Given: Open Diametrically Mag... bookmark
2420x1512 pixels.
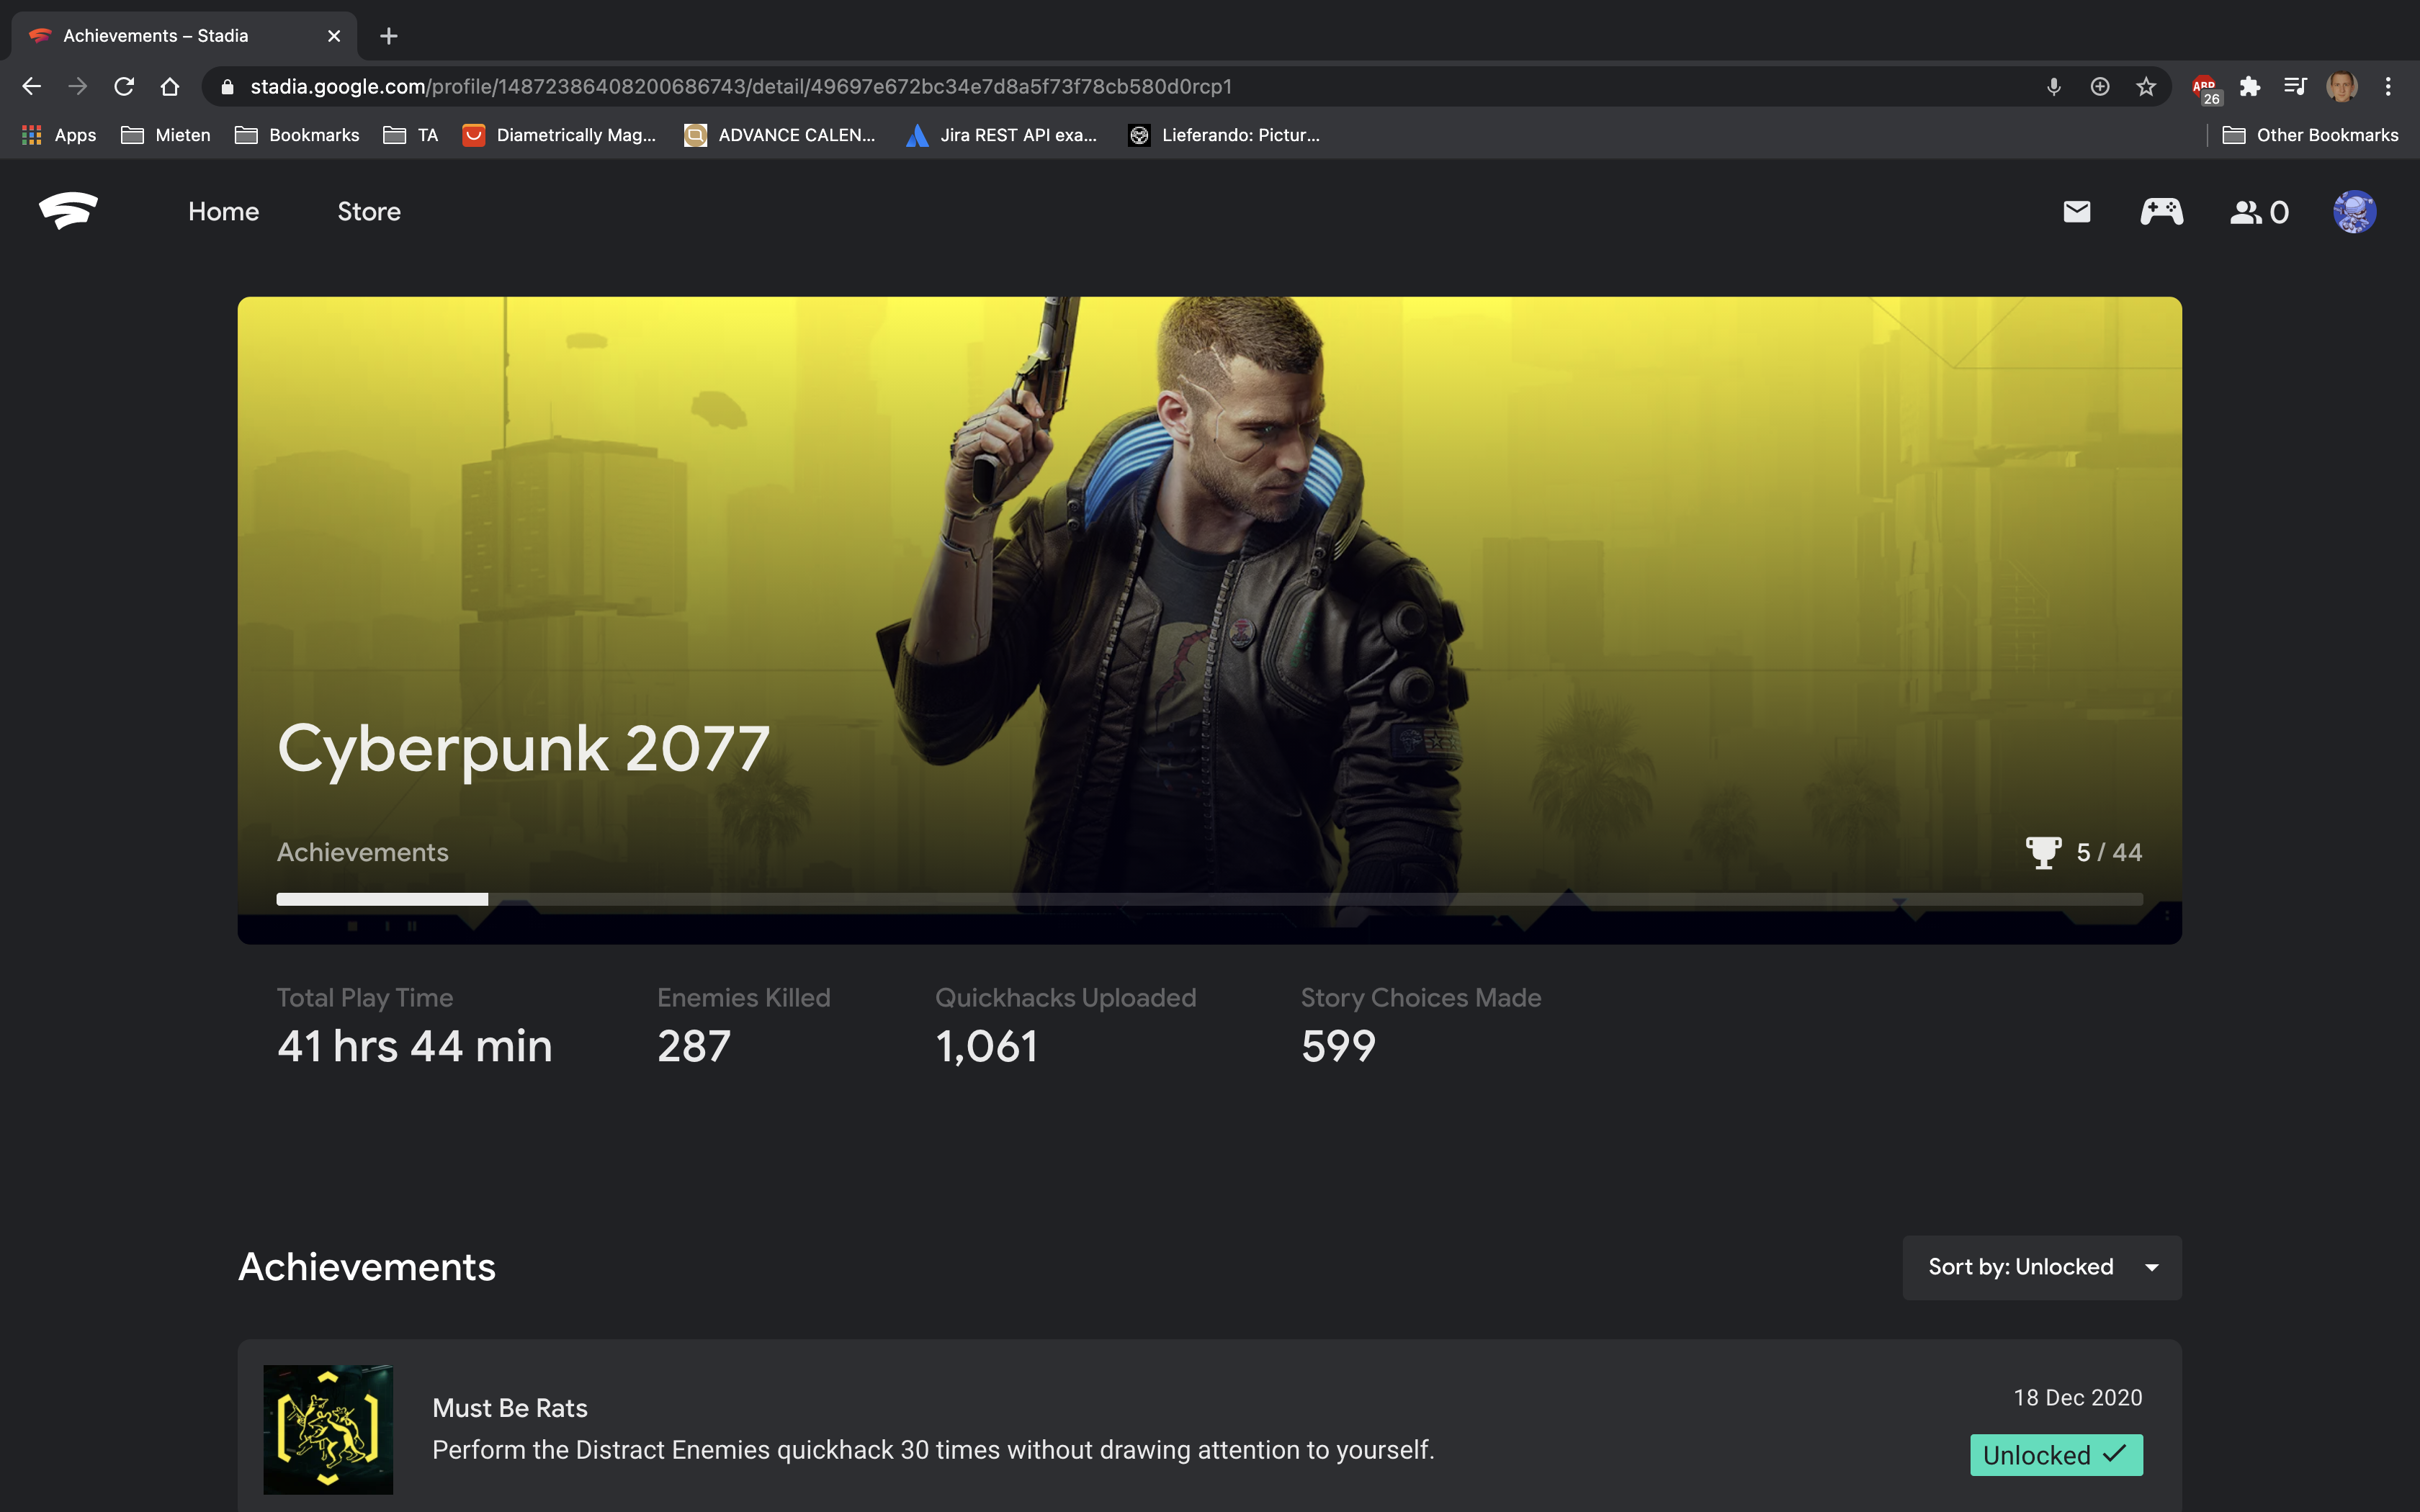Looking at the screenshot, I should pos(559,135).
